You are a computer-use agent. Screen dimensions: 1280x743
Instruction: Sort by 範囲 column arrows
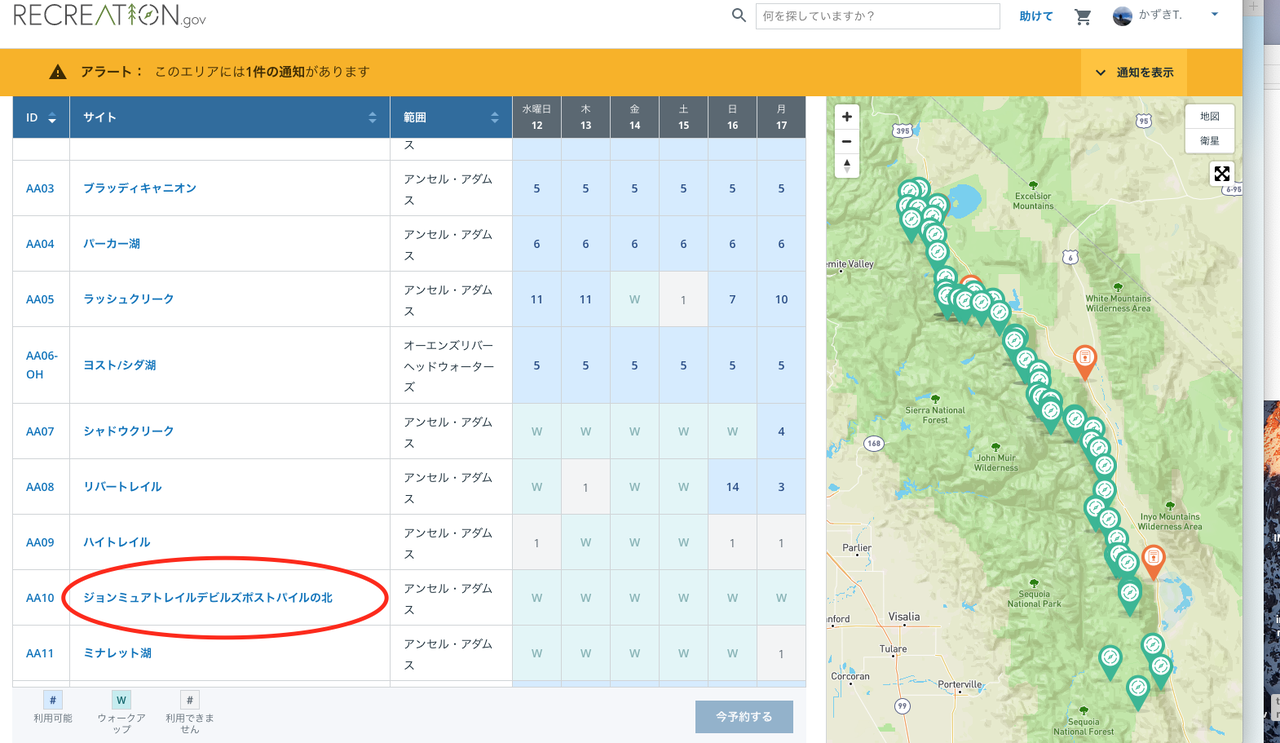point(494,118)
